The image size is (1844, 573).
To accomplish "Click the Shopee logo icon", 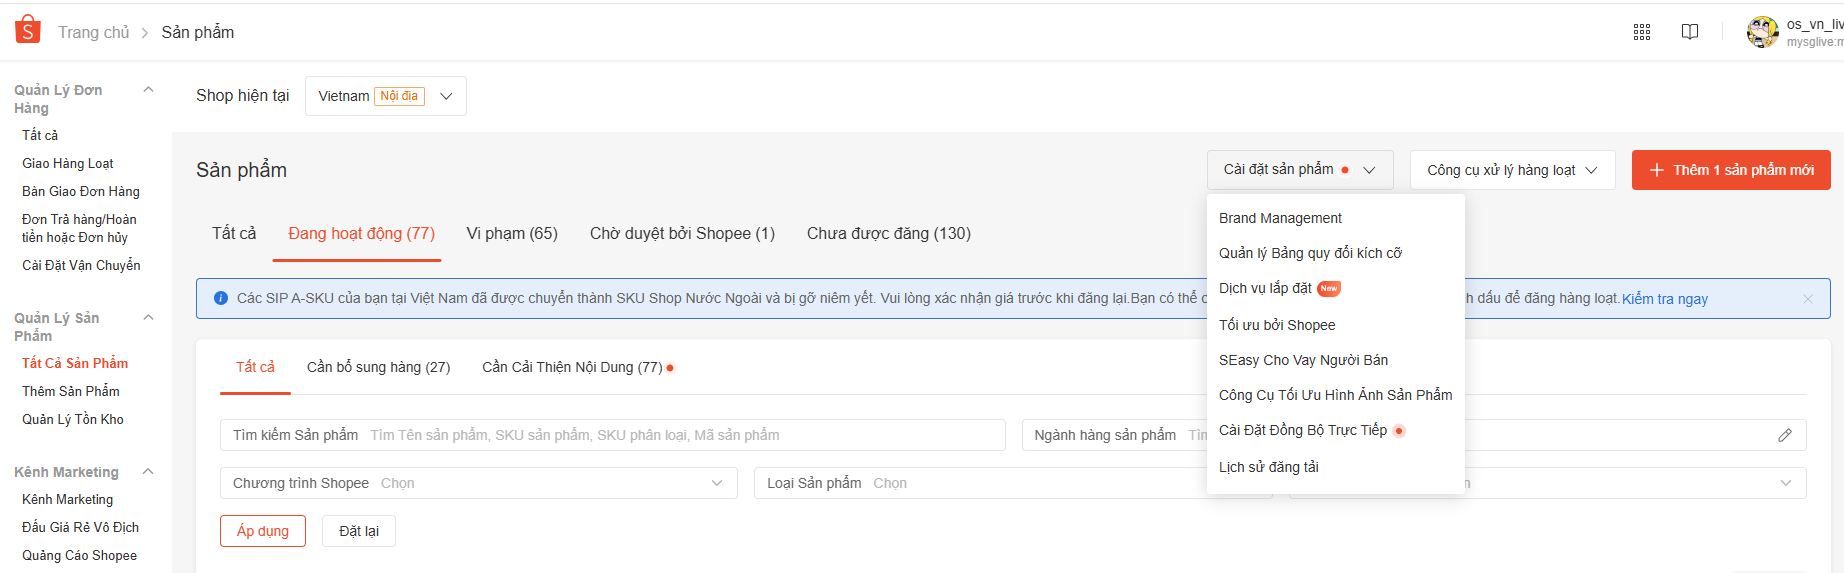I will (x=28, y=30).
